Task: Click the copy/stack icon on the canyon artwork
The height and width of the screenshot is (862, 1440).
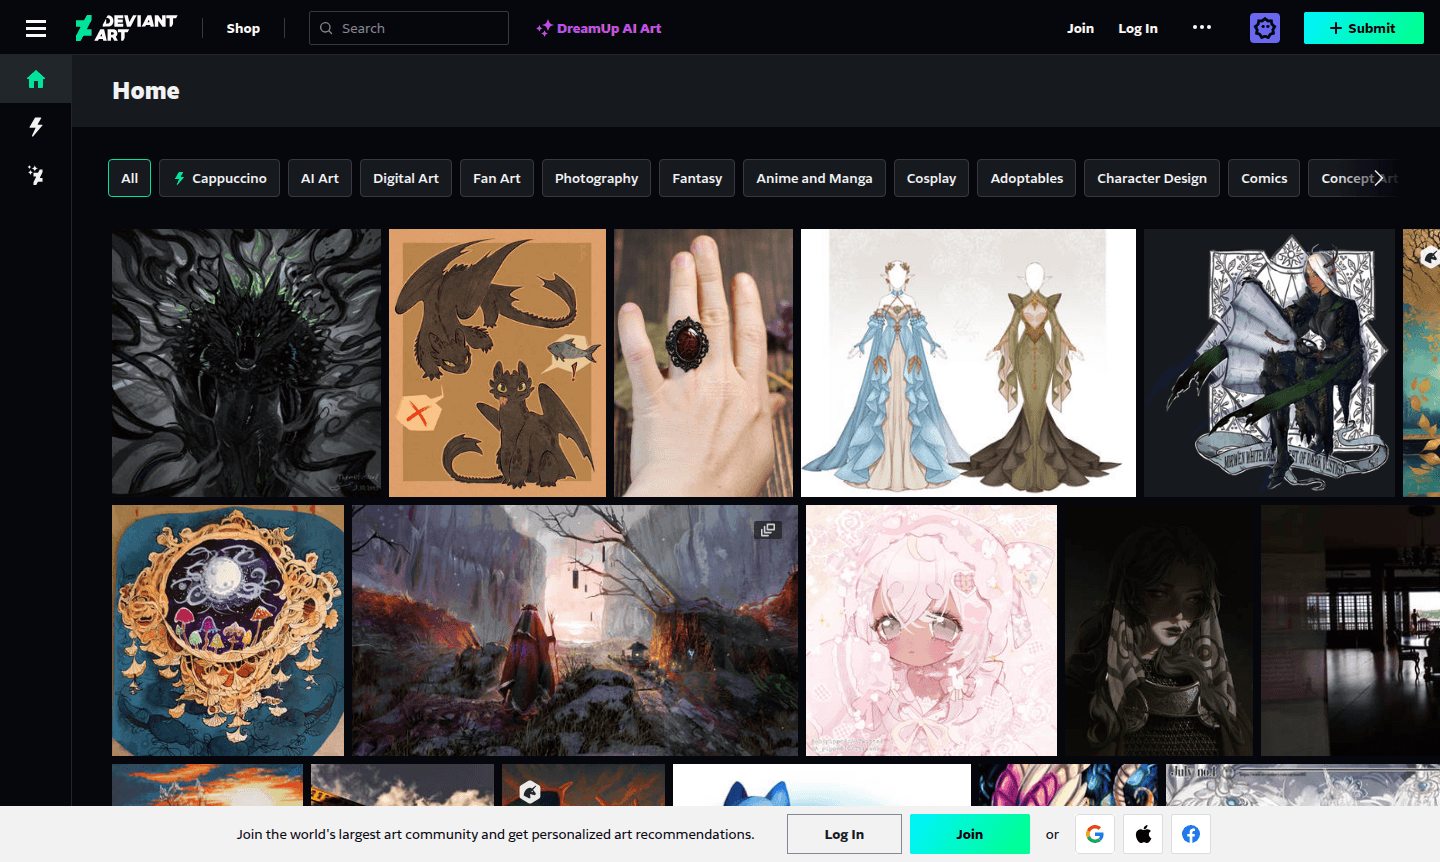Action: coord(768,528)
